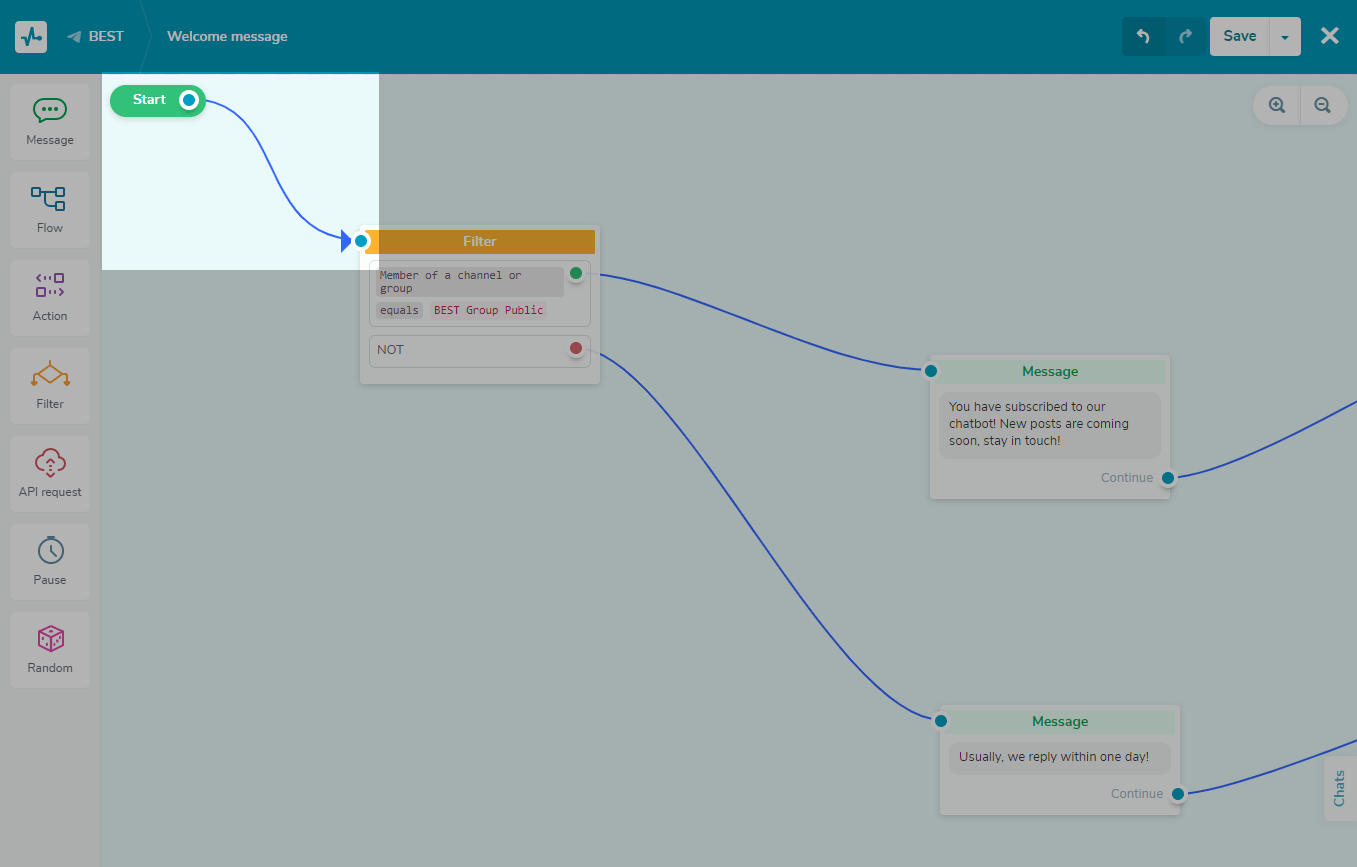Expand the Save options dropdown arrow
Viewport: 1357px width, 867px height.
1285,37
